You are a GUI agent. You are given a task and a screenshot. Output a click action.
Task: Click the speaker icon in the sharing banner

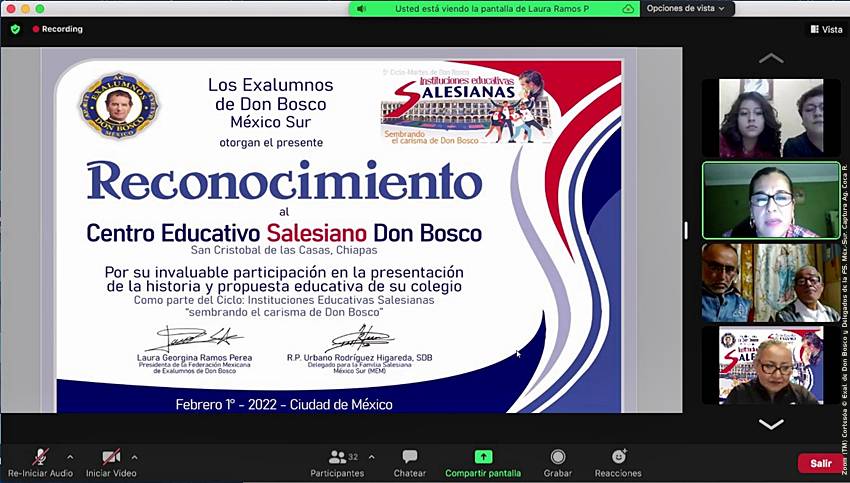pos(361,8)
